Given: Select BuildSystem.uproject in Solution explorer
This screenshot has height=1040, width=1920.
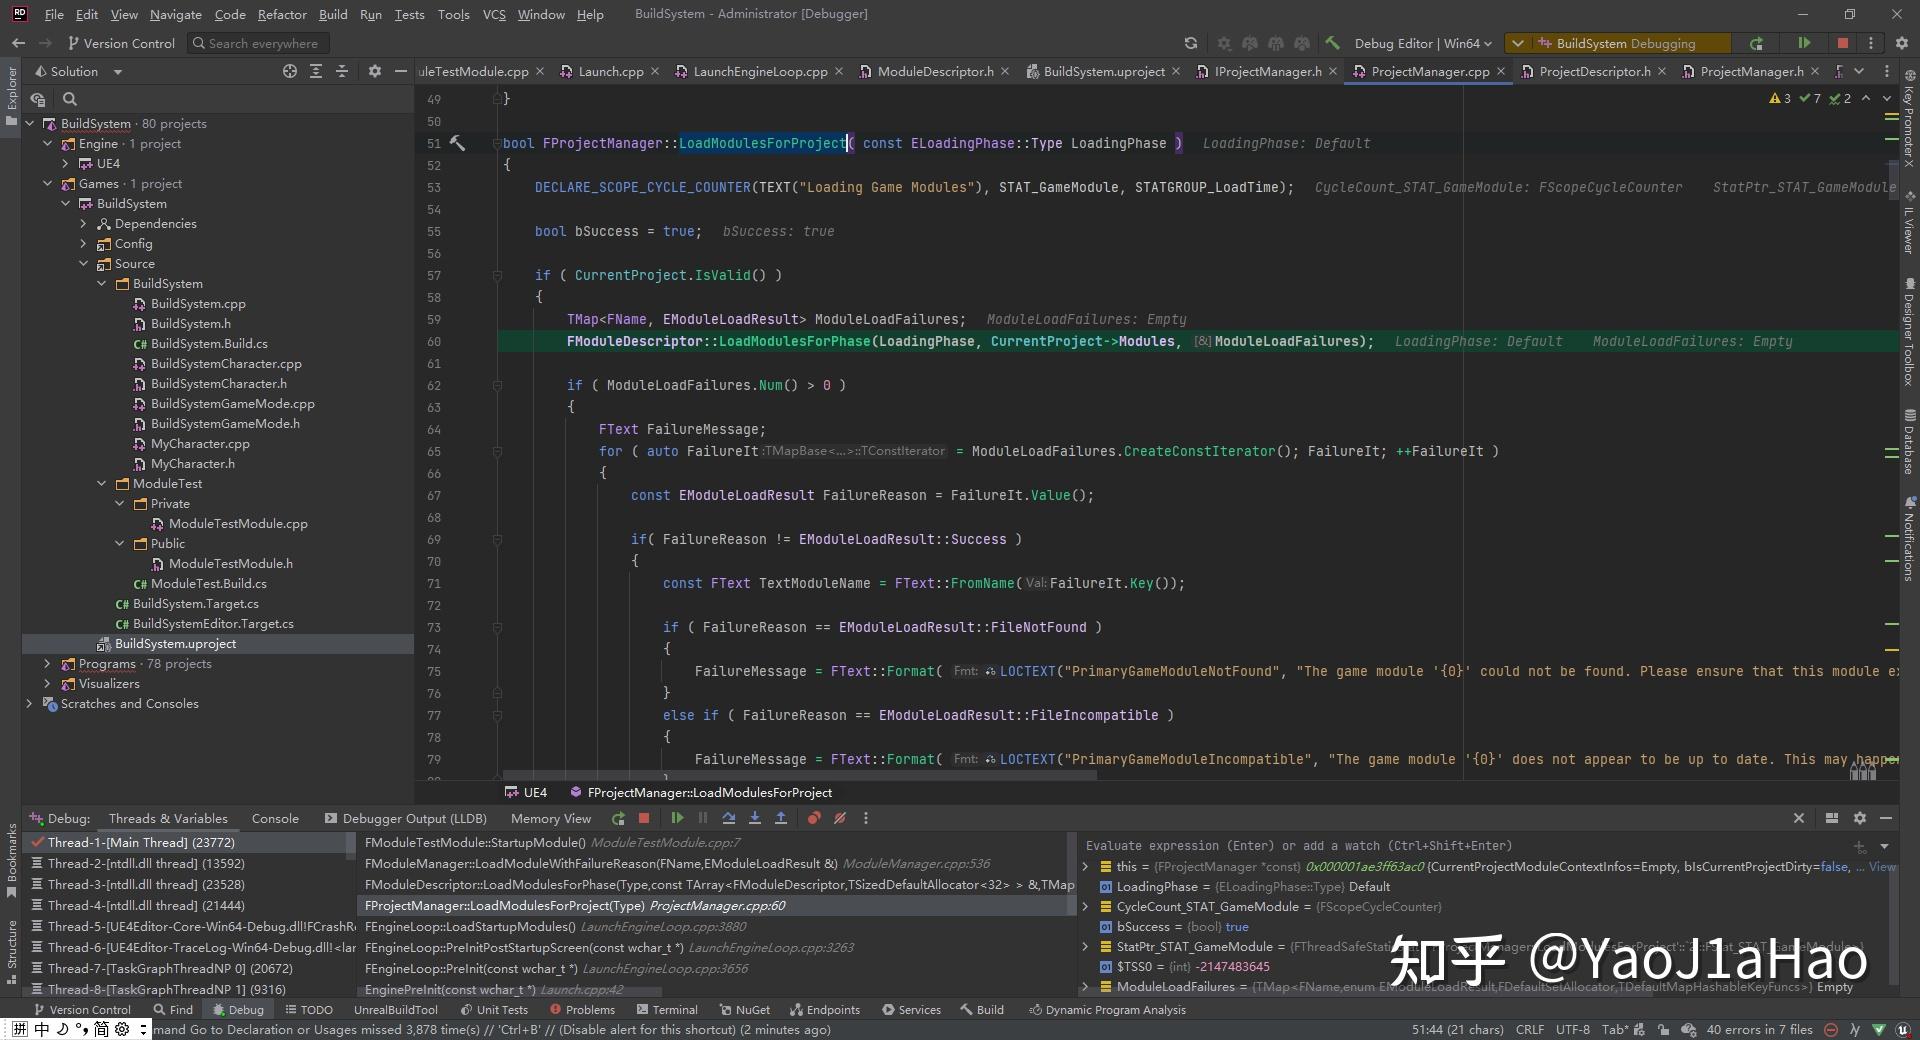Looking at the screenshot, I should coord(176,643).
